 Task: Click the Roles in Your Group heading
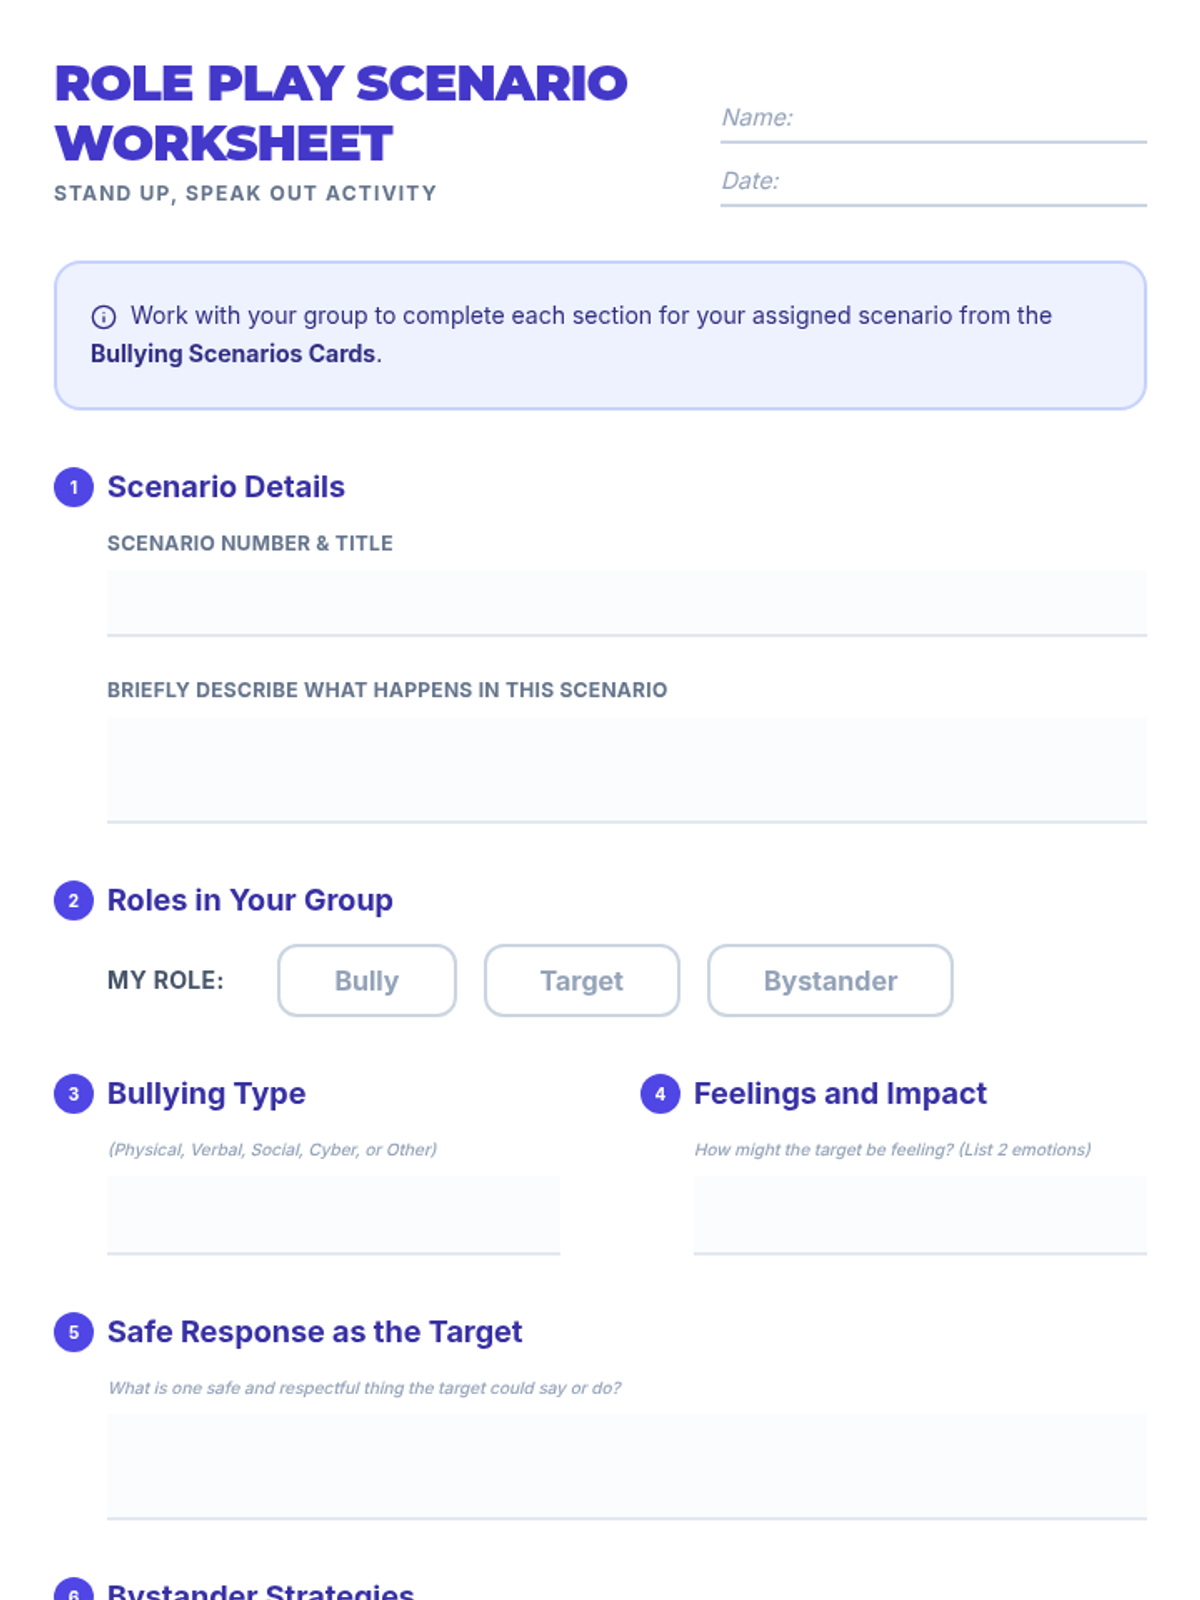(x=250, y=900)
